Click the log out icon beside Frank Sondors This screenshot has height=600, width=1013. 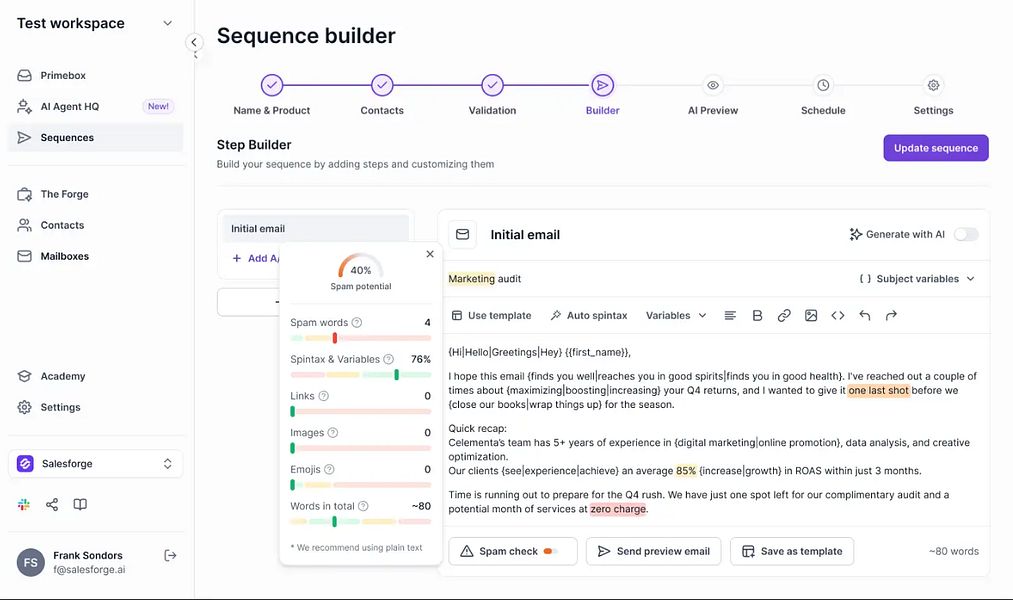(x=170, y=555)
